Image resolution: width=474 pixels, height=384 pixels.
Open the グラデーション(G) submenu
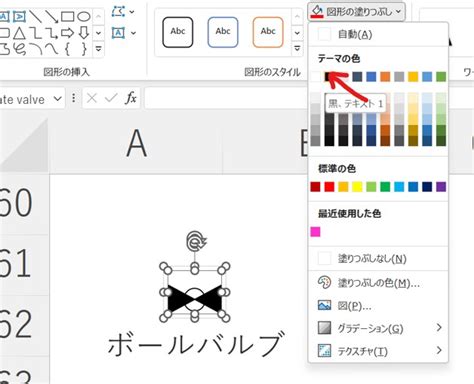coord(378,328)
